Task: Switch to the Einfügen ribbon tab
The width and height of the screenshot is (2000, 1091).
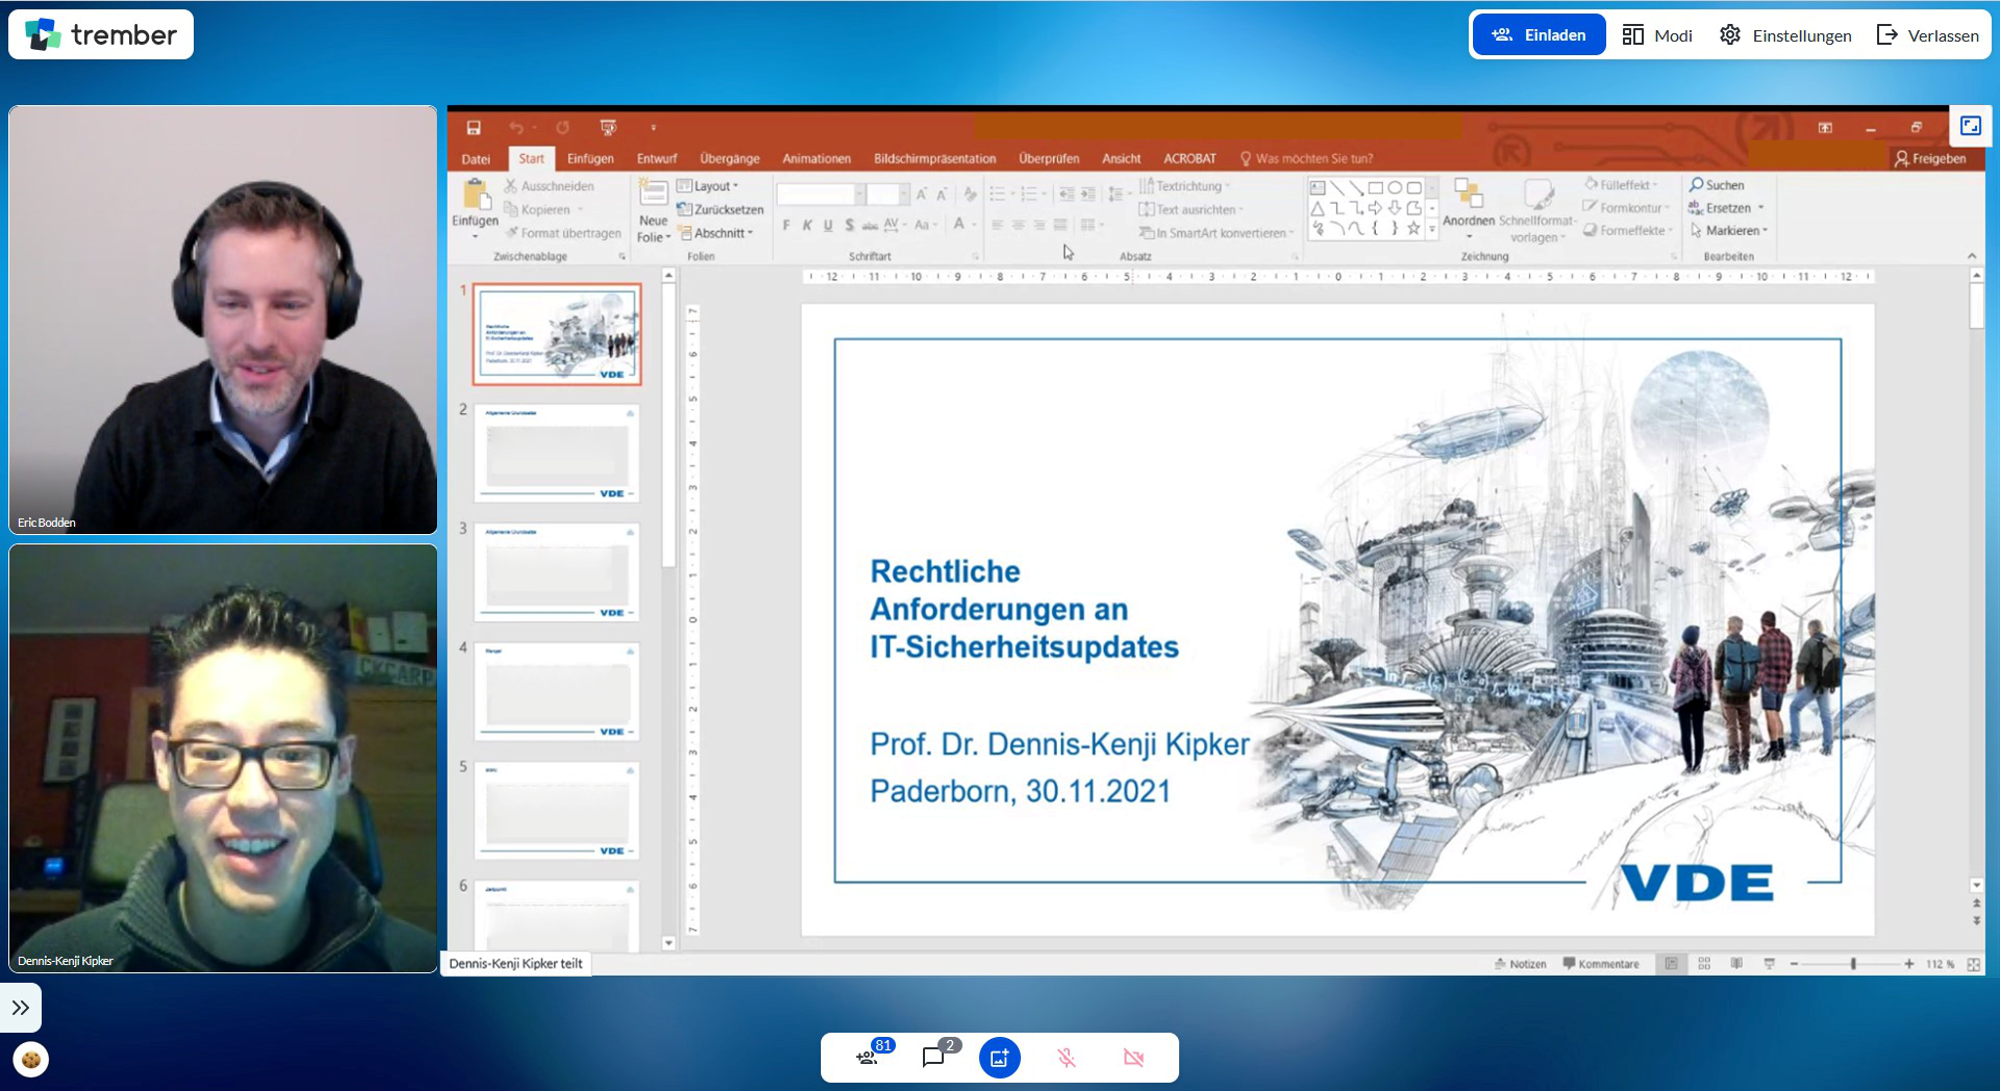Action: (x=590, y=158)
